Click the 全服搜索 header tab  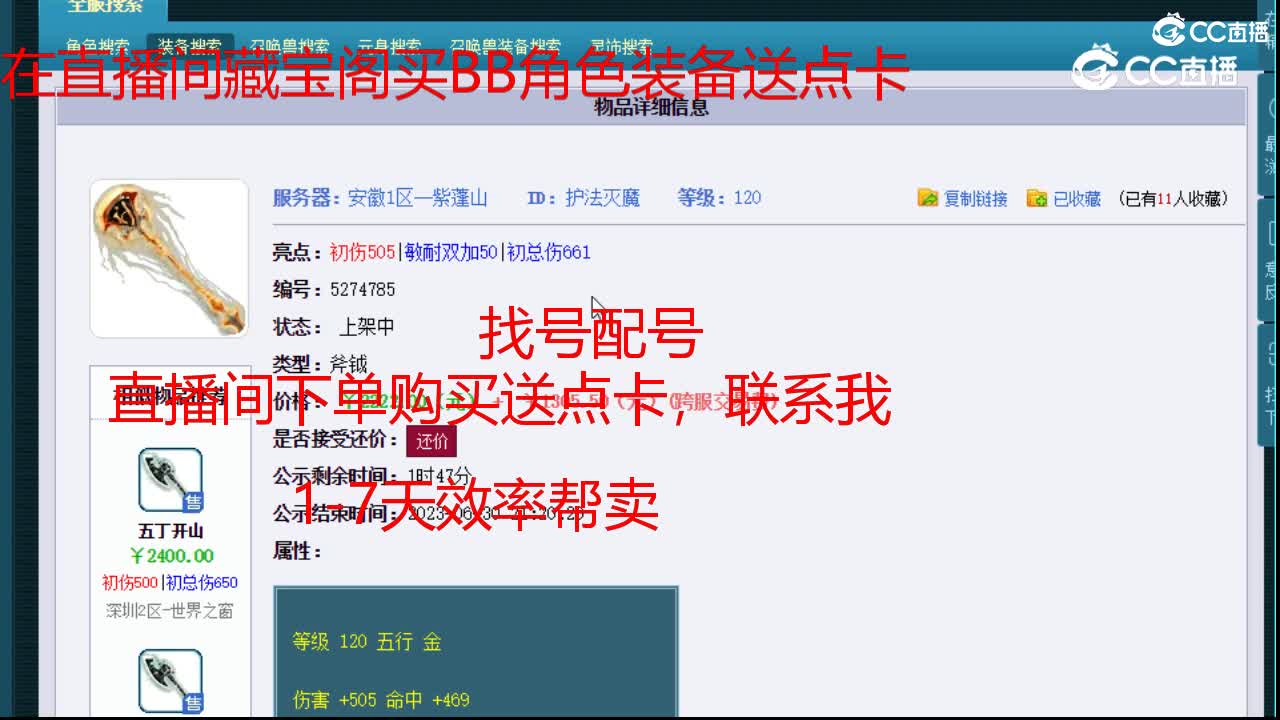tap(103, 8)
